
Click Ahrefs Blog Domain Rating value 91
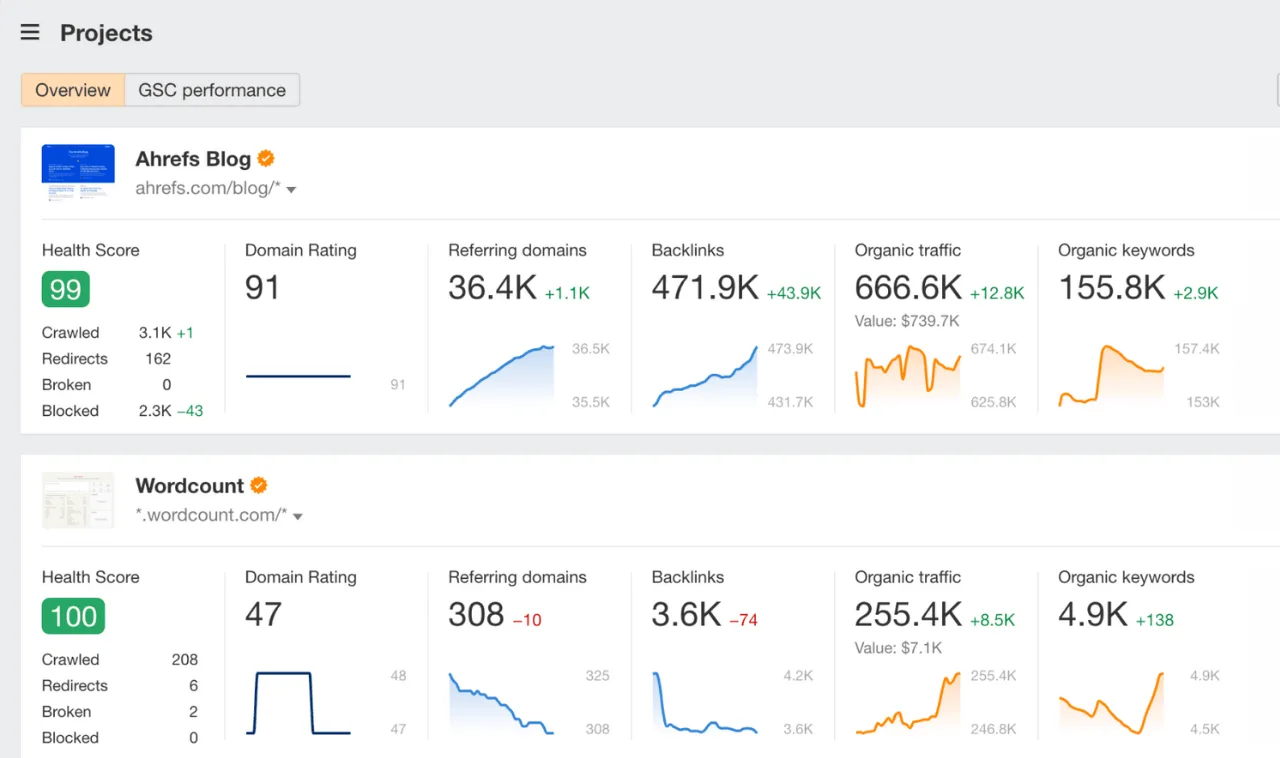263,288
